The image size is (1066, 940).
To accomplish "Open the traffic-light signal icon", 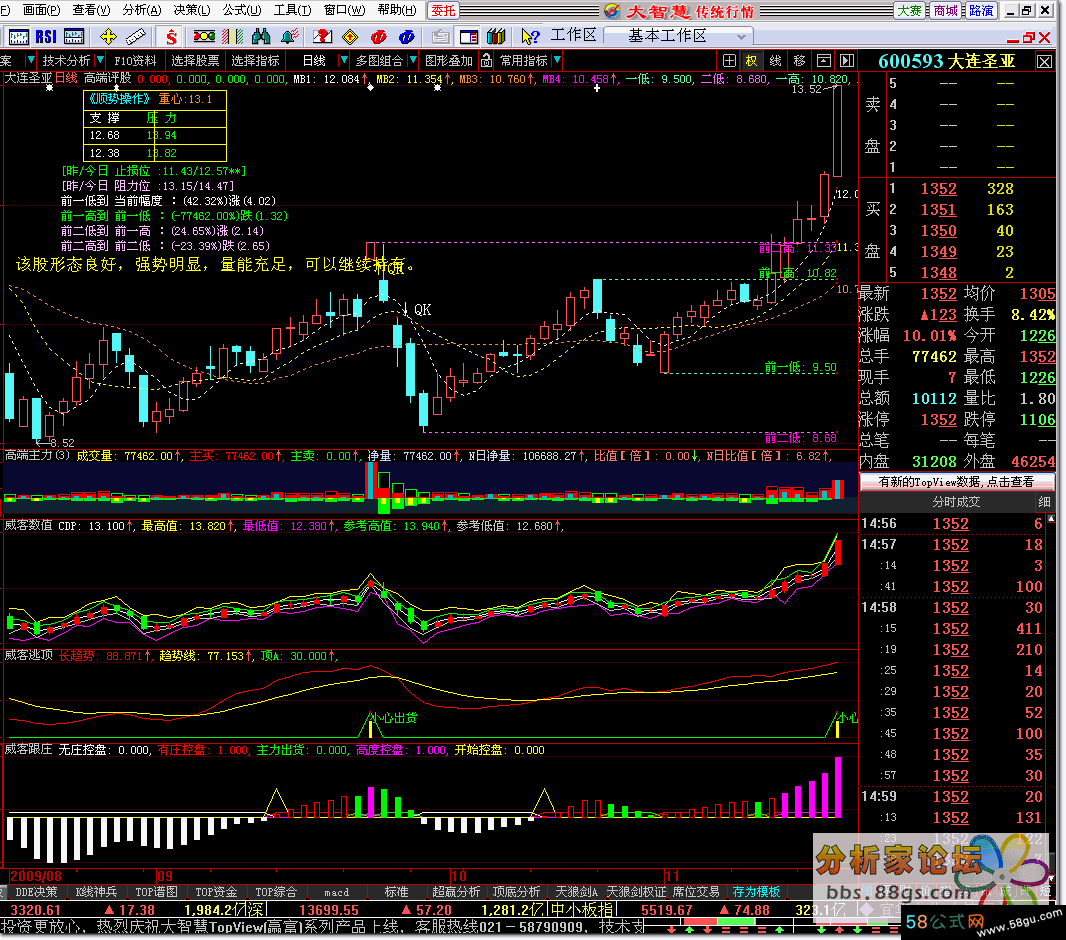I will [x=204, y=37].
